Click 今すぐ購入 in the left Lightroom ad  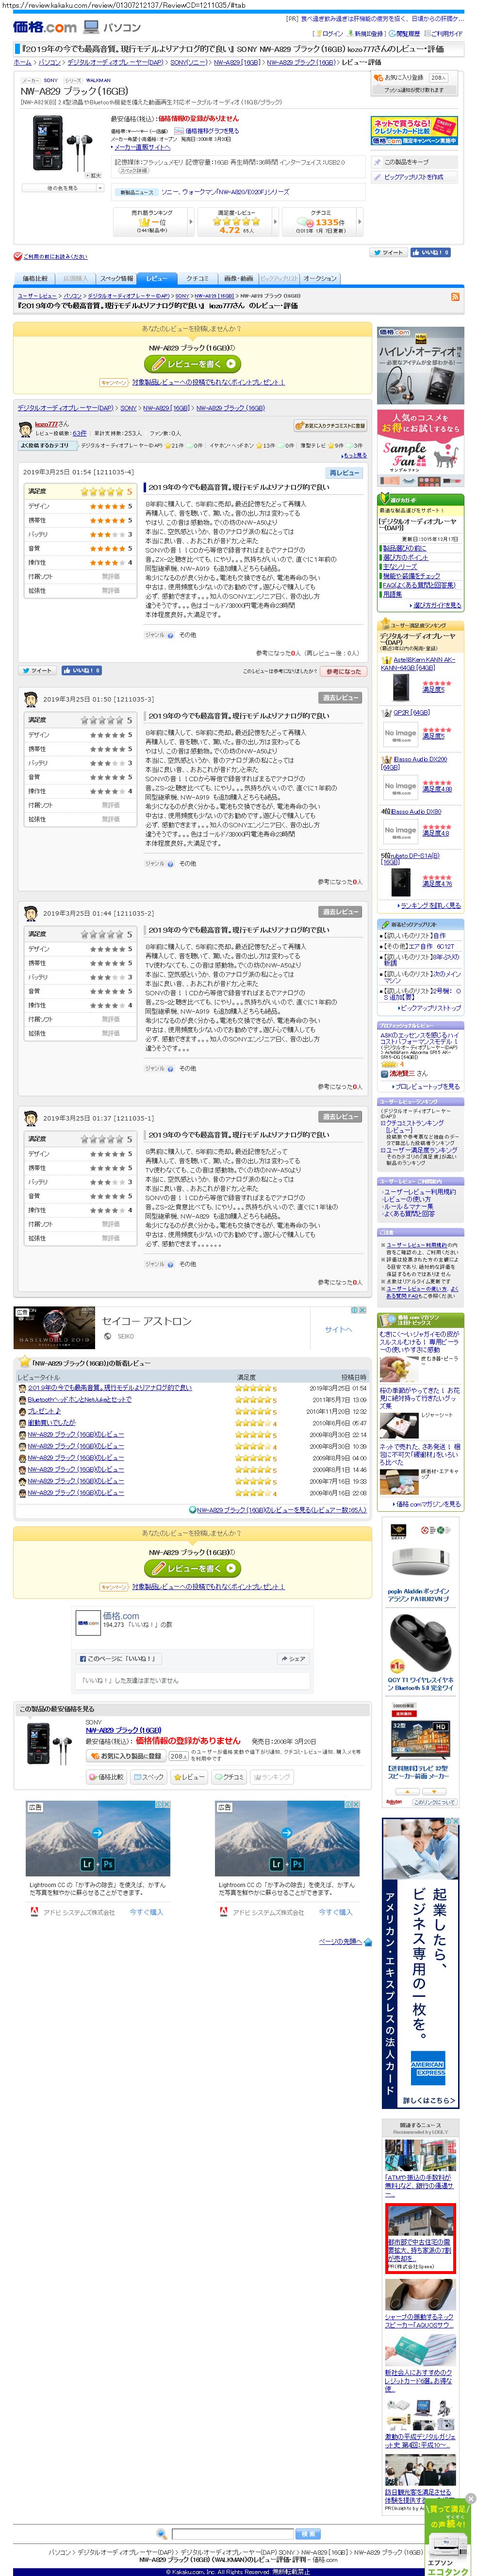pyautogui.click(x=146, y=1912)
